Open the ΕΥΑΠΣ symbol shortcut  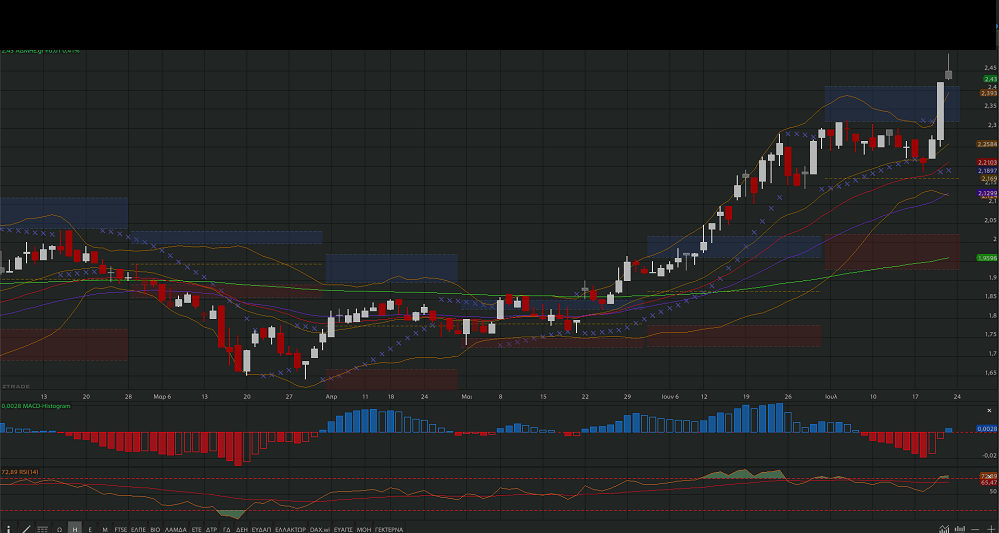(x=343, y=529)
